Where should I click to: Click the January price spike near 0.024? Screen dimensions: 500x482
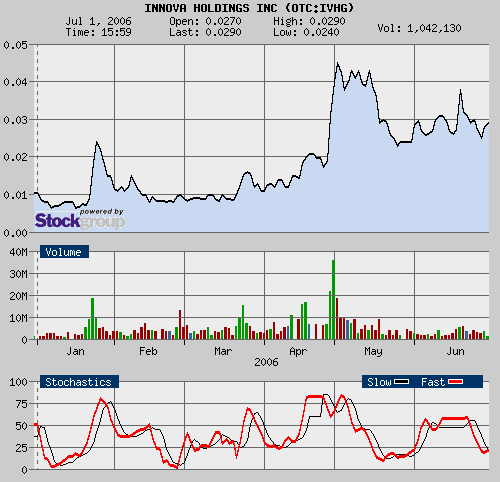coord(97,143)
